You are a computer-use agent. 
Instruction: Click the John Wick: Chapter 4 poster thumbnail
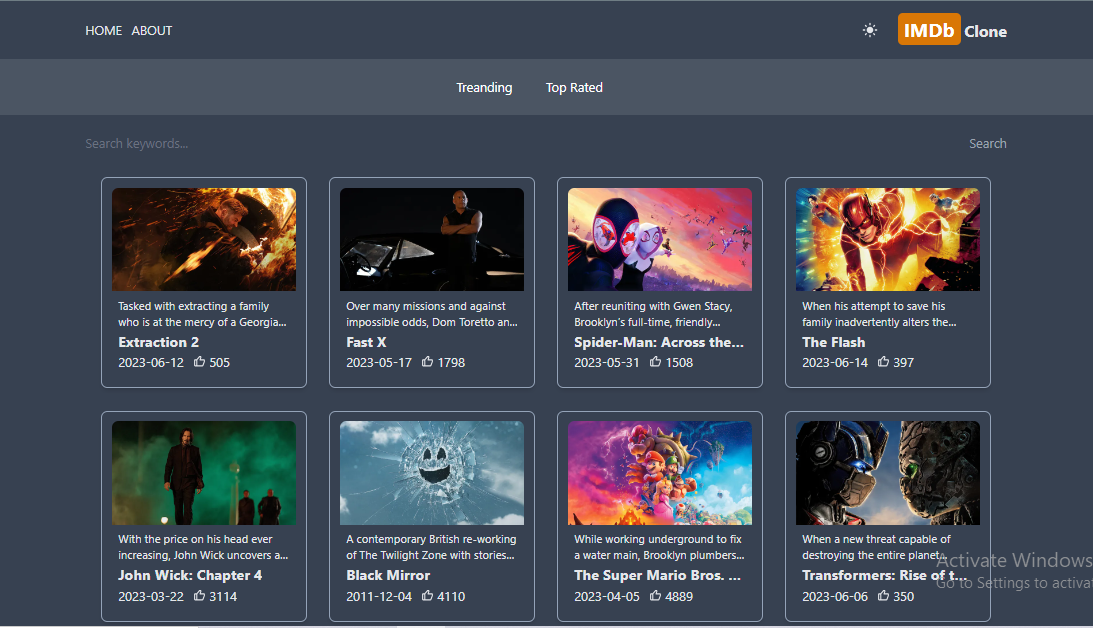pyautogui.click(x=204, y=472)
